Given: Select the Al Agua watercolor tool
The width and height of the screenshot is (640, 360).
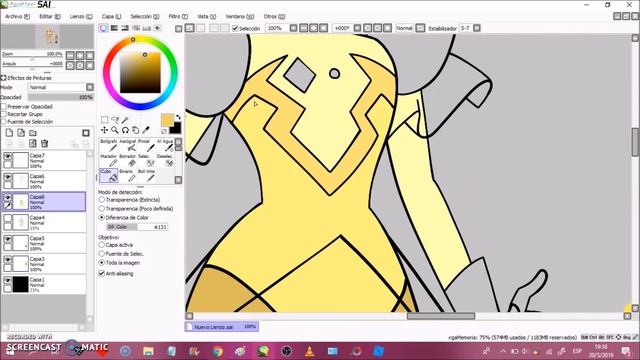Looking at the screenshot, I should 165,146.
